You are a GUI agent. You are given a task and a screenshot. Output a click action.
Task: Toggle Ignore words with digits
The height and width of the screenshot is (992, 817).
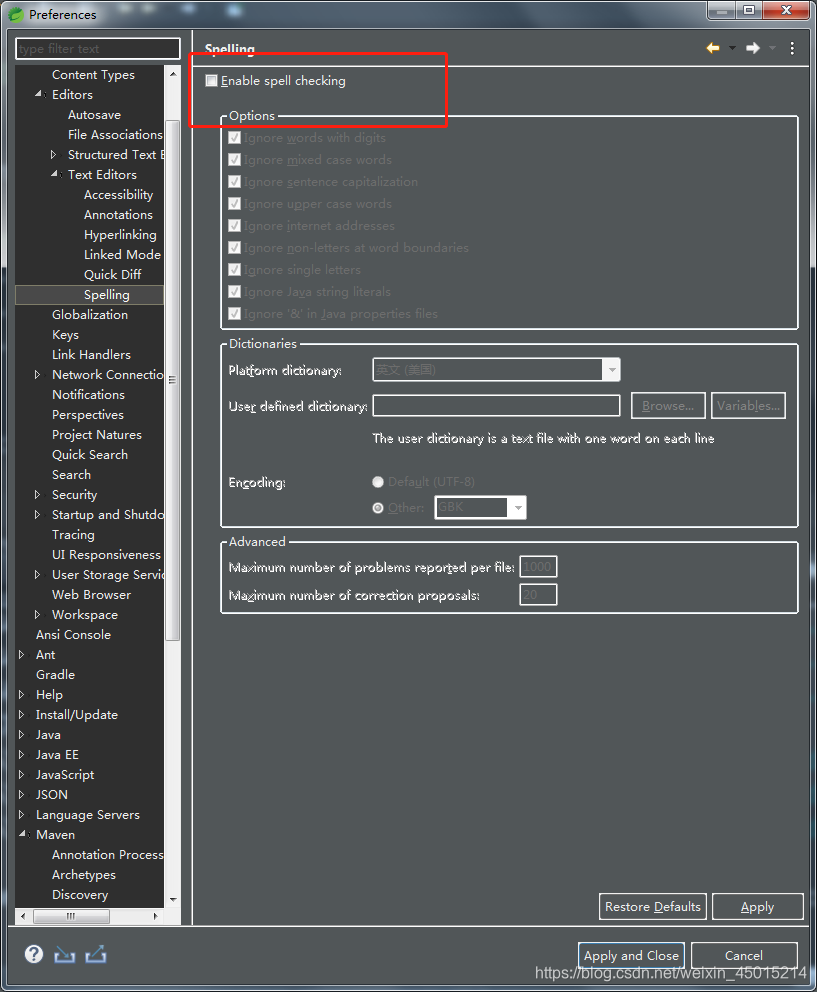(234, 137)
